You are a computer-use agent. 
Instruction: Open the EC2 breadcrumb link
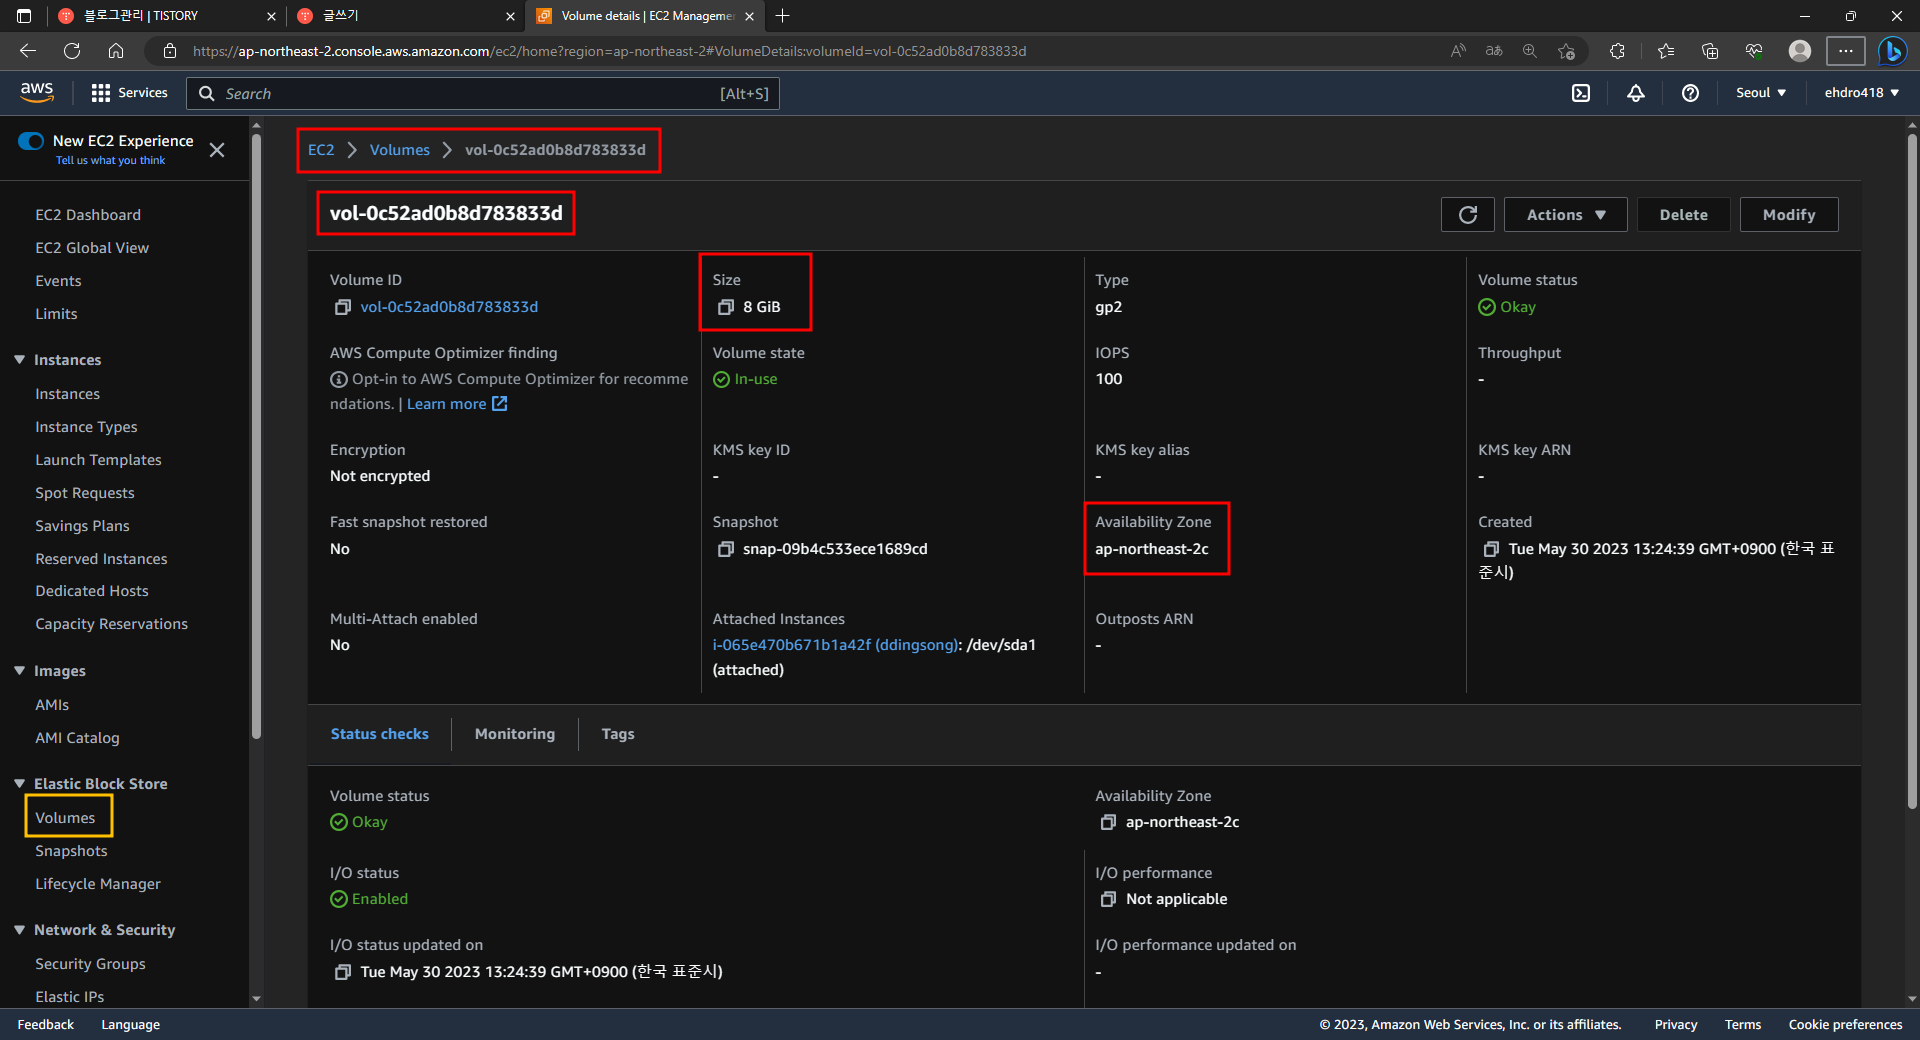(321, 150)
